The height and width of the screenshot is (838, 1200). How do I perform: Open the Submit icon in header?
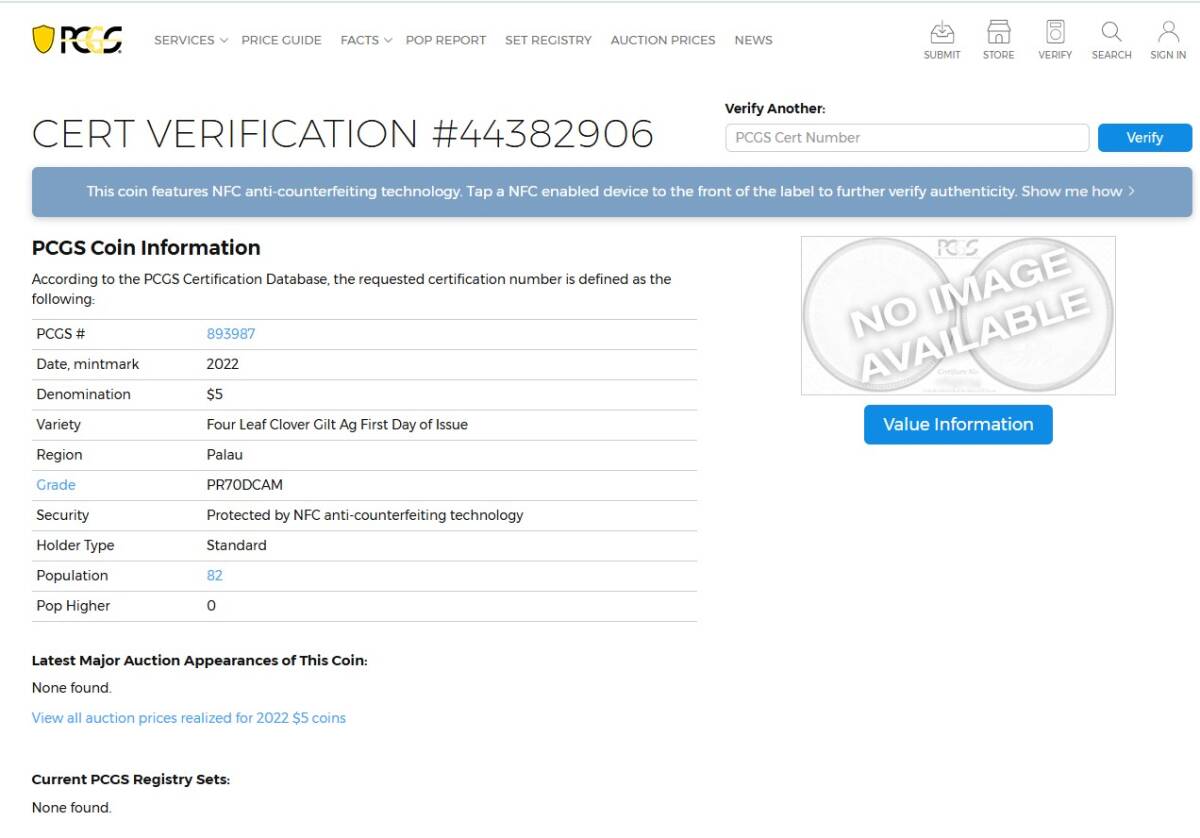tap(941, 40)
